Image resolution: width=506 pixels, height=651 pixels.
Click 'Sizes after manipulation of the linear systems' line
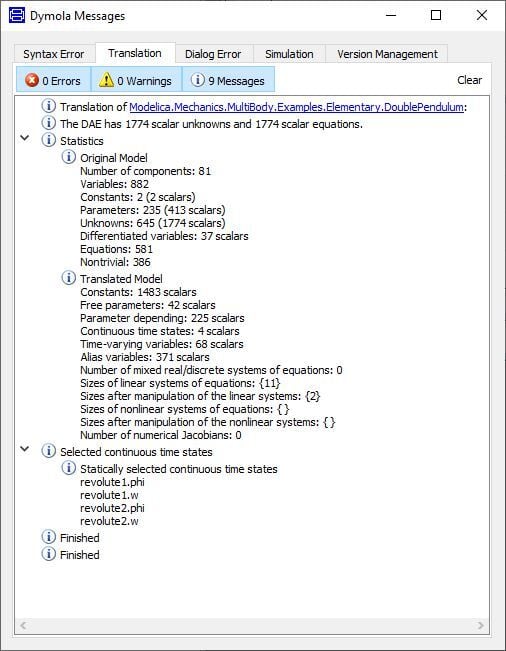pyautogui.click(x=200, y=396)
